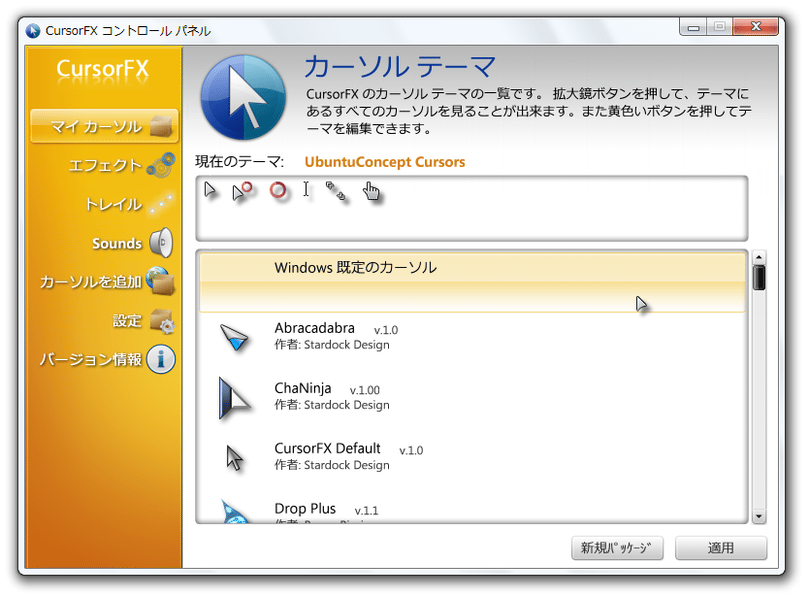Select the ChaNinja theme name
This screenshot has width=809, height=597.
point(303,388)
